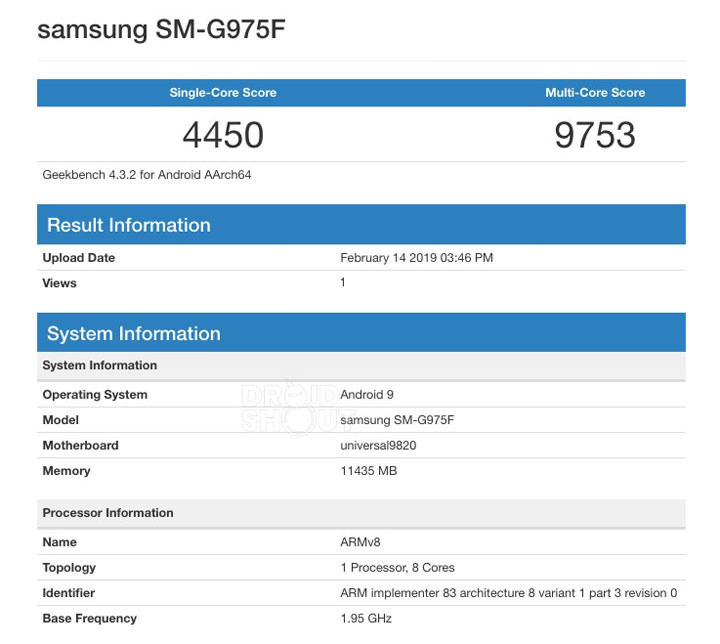Select the Views label
The width and height of the screenshot is (720, 644).
pyautogui.click(x=59, y=283)
